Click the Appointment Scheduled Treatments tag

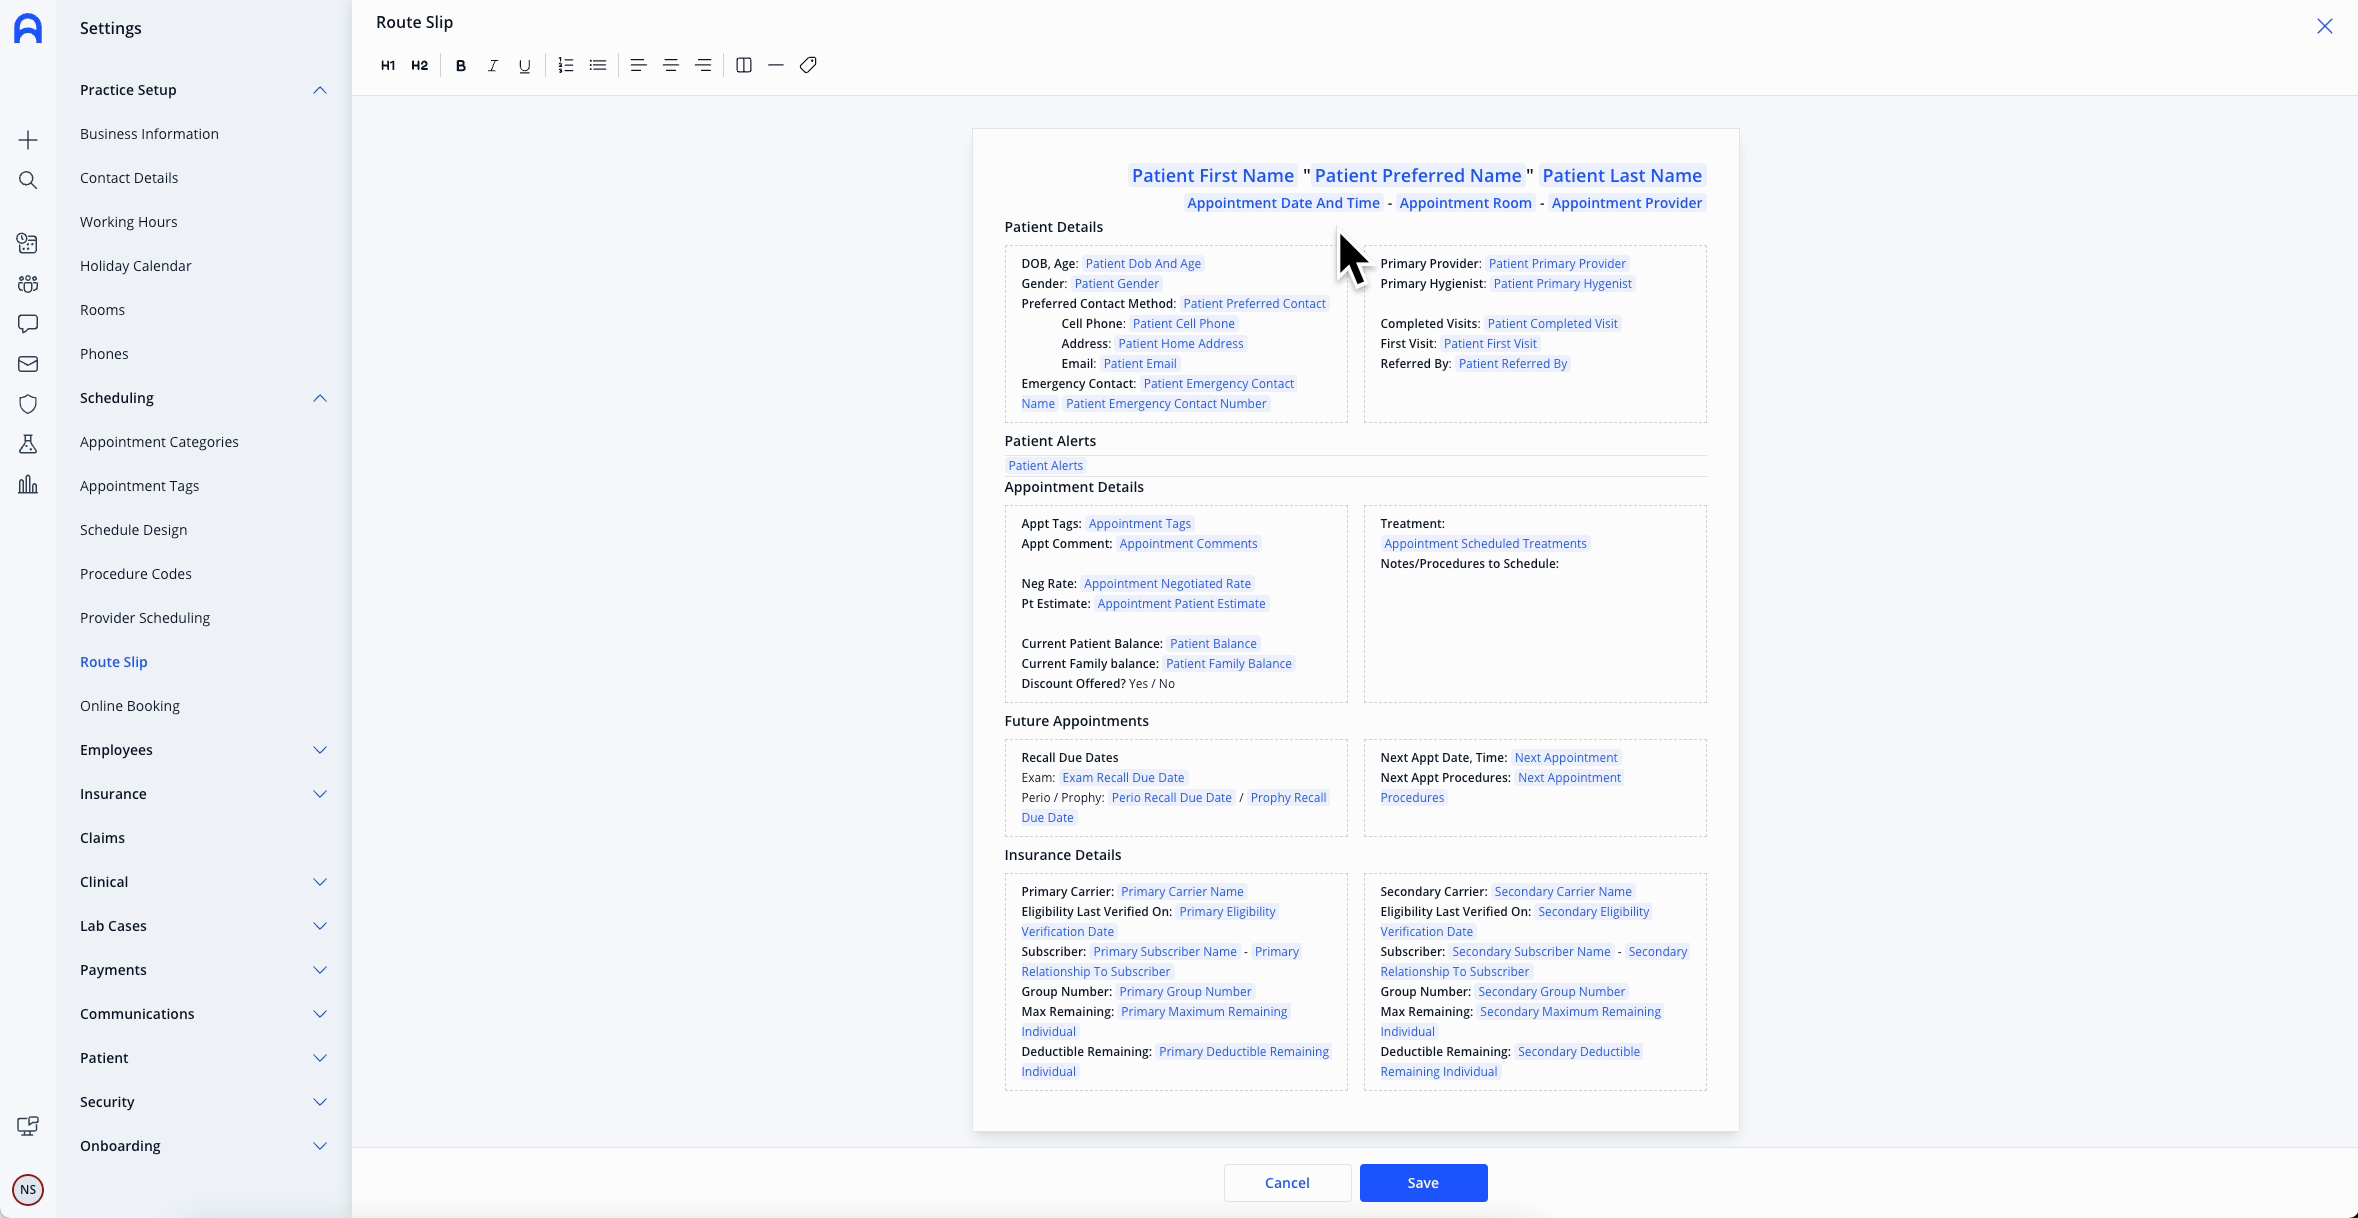(x=1485, y=544)
